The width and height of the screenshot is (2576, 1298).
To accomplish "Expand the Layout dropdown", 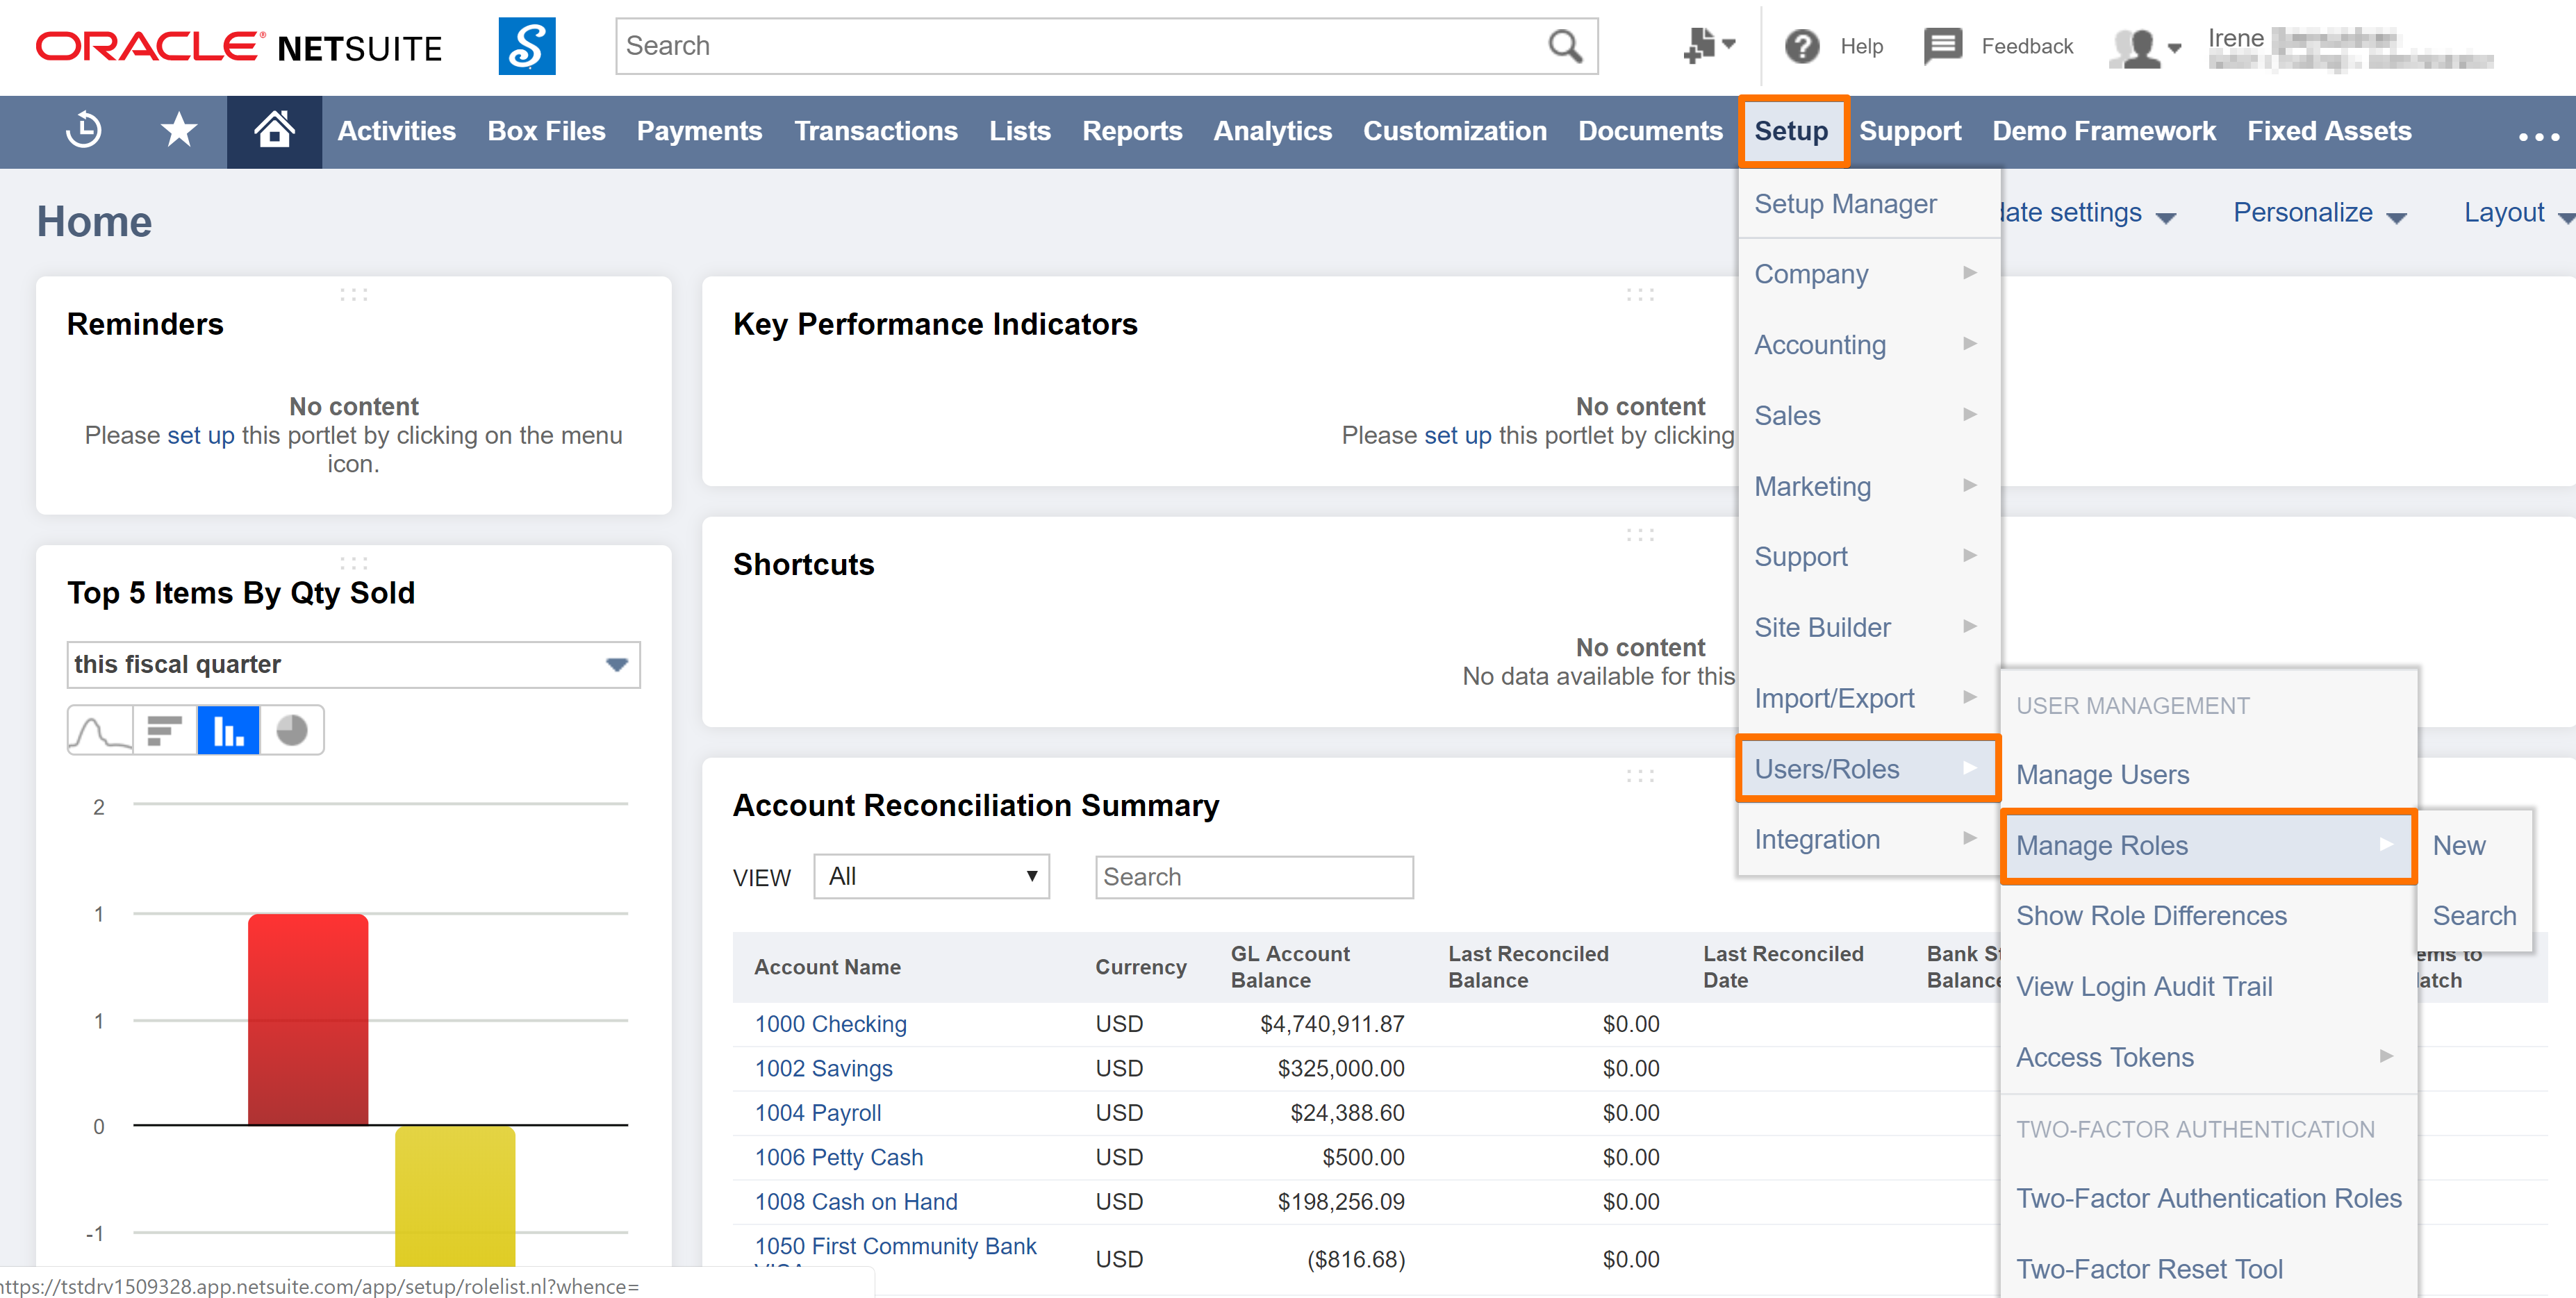I will pos(2518,213).
